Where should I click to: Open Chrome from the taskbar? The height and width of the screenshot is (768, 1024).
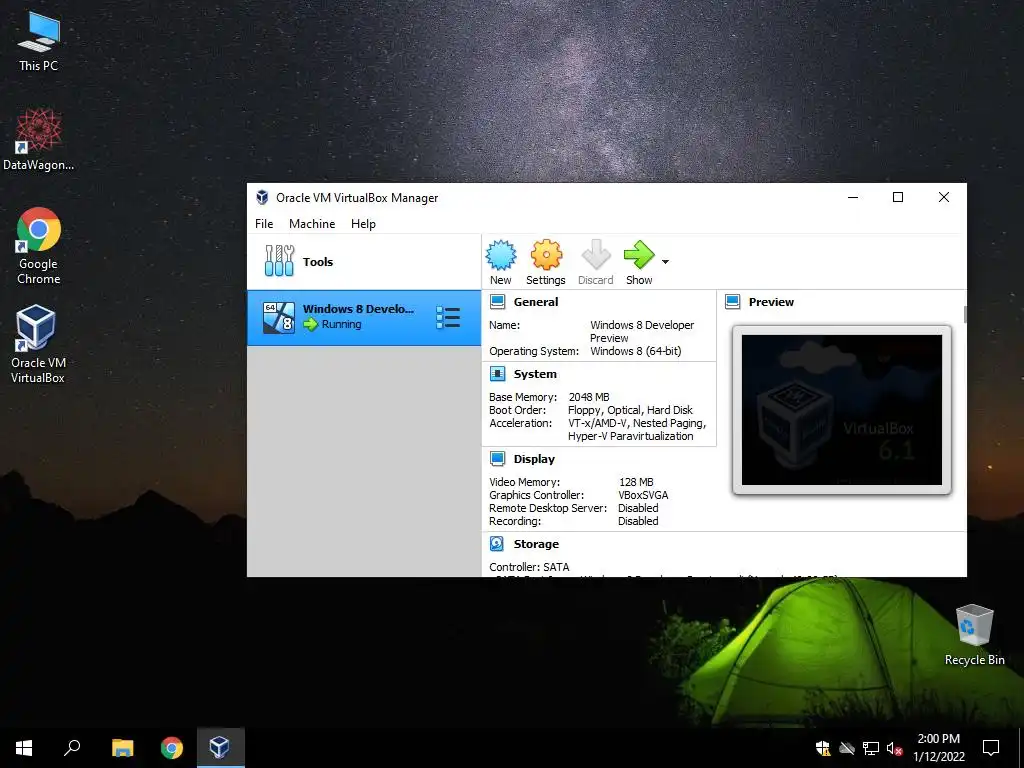[172, 748]
